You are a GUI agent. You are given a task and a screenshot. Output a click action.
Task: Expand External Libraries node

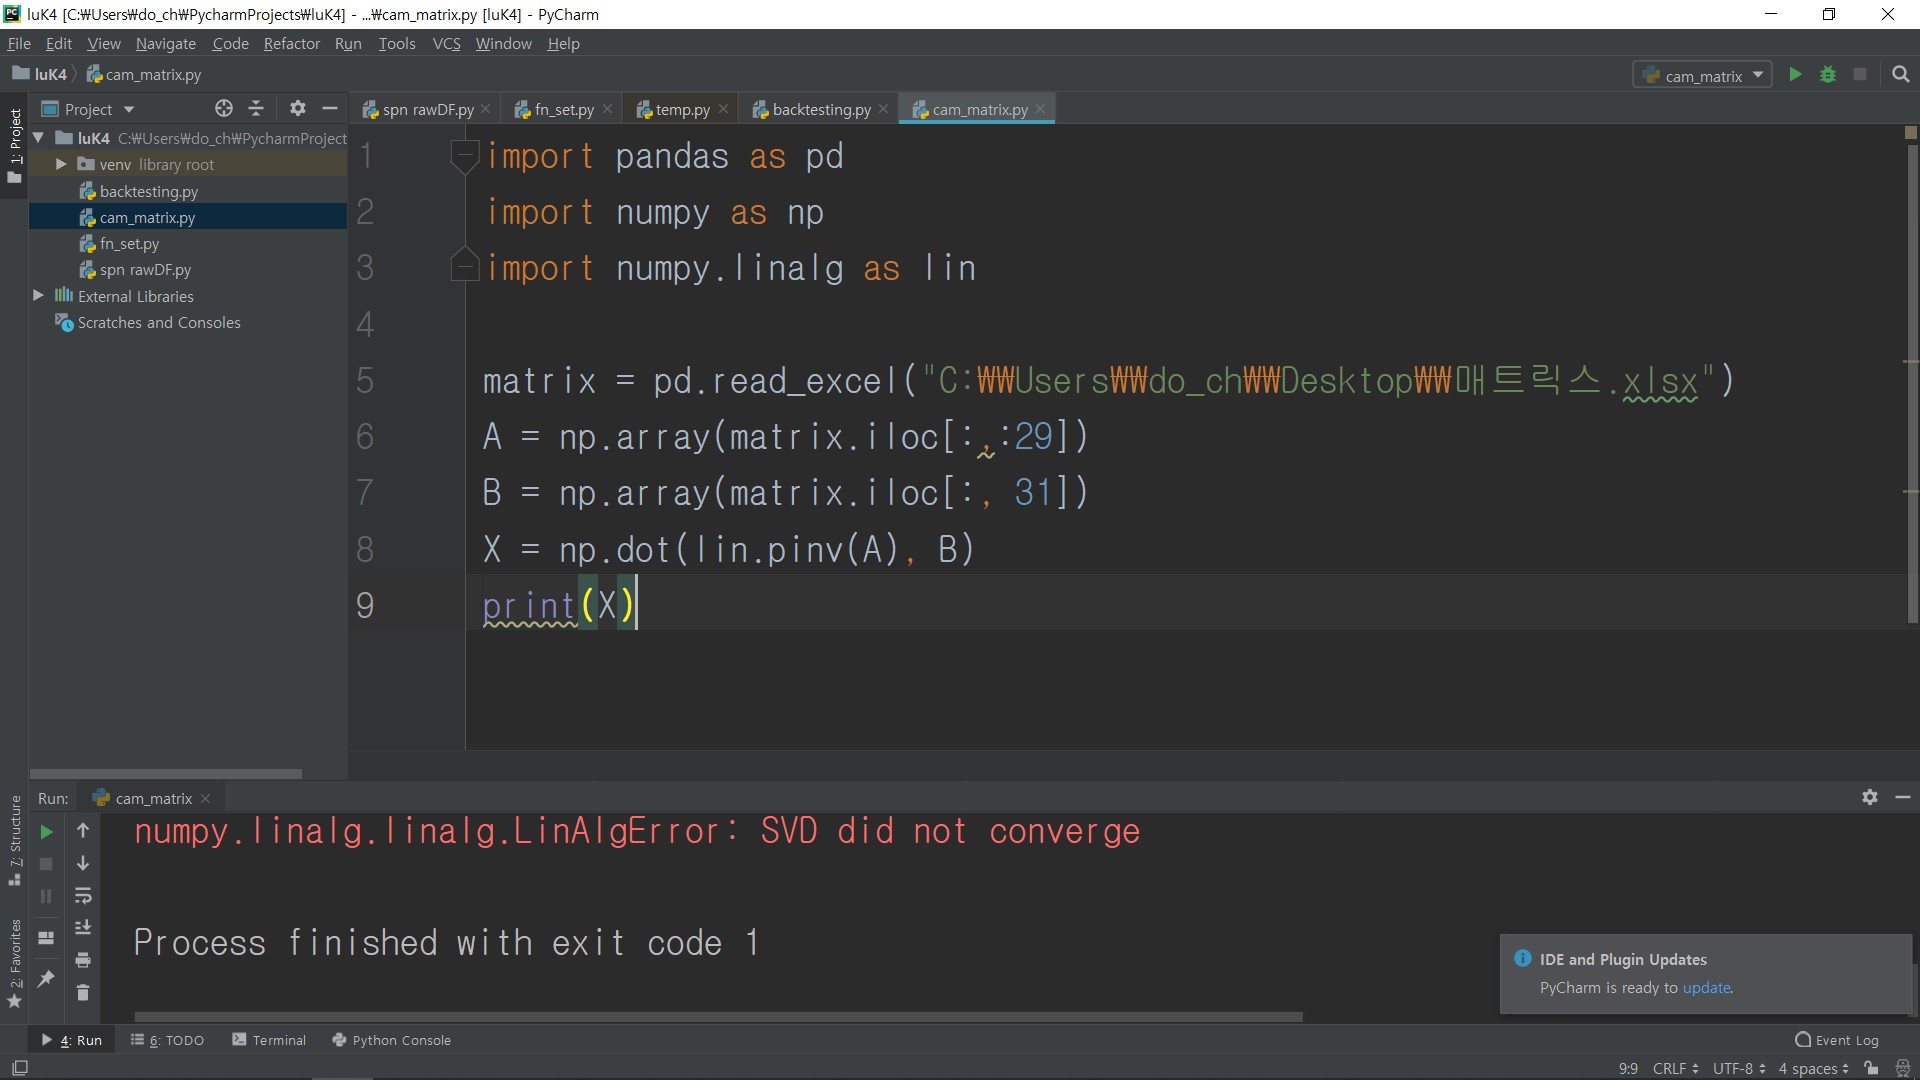38,296
